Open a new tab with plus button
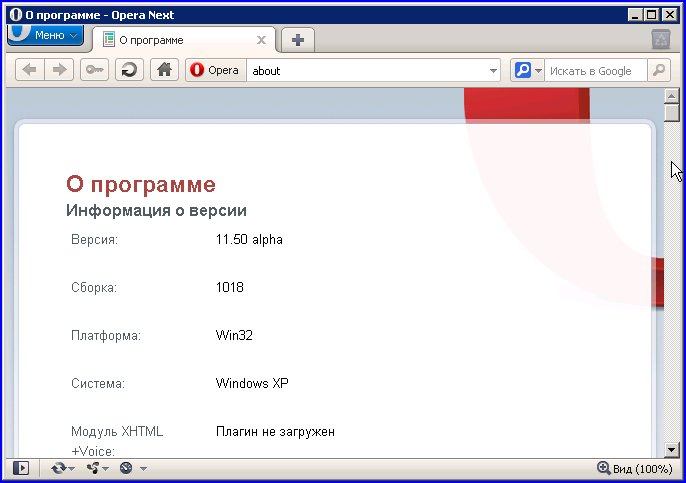686x483 pixels. (x=298, y=40)
